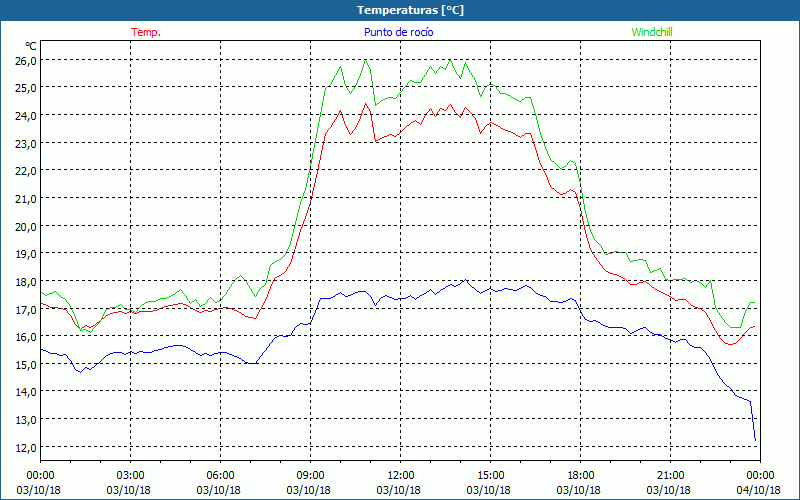Viewport: 800px width, 500px height.
Task: Click the 04/10/18 date label
Action: point(759,490)
